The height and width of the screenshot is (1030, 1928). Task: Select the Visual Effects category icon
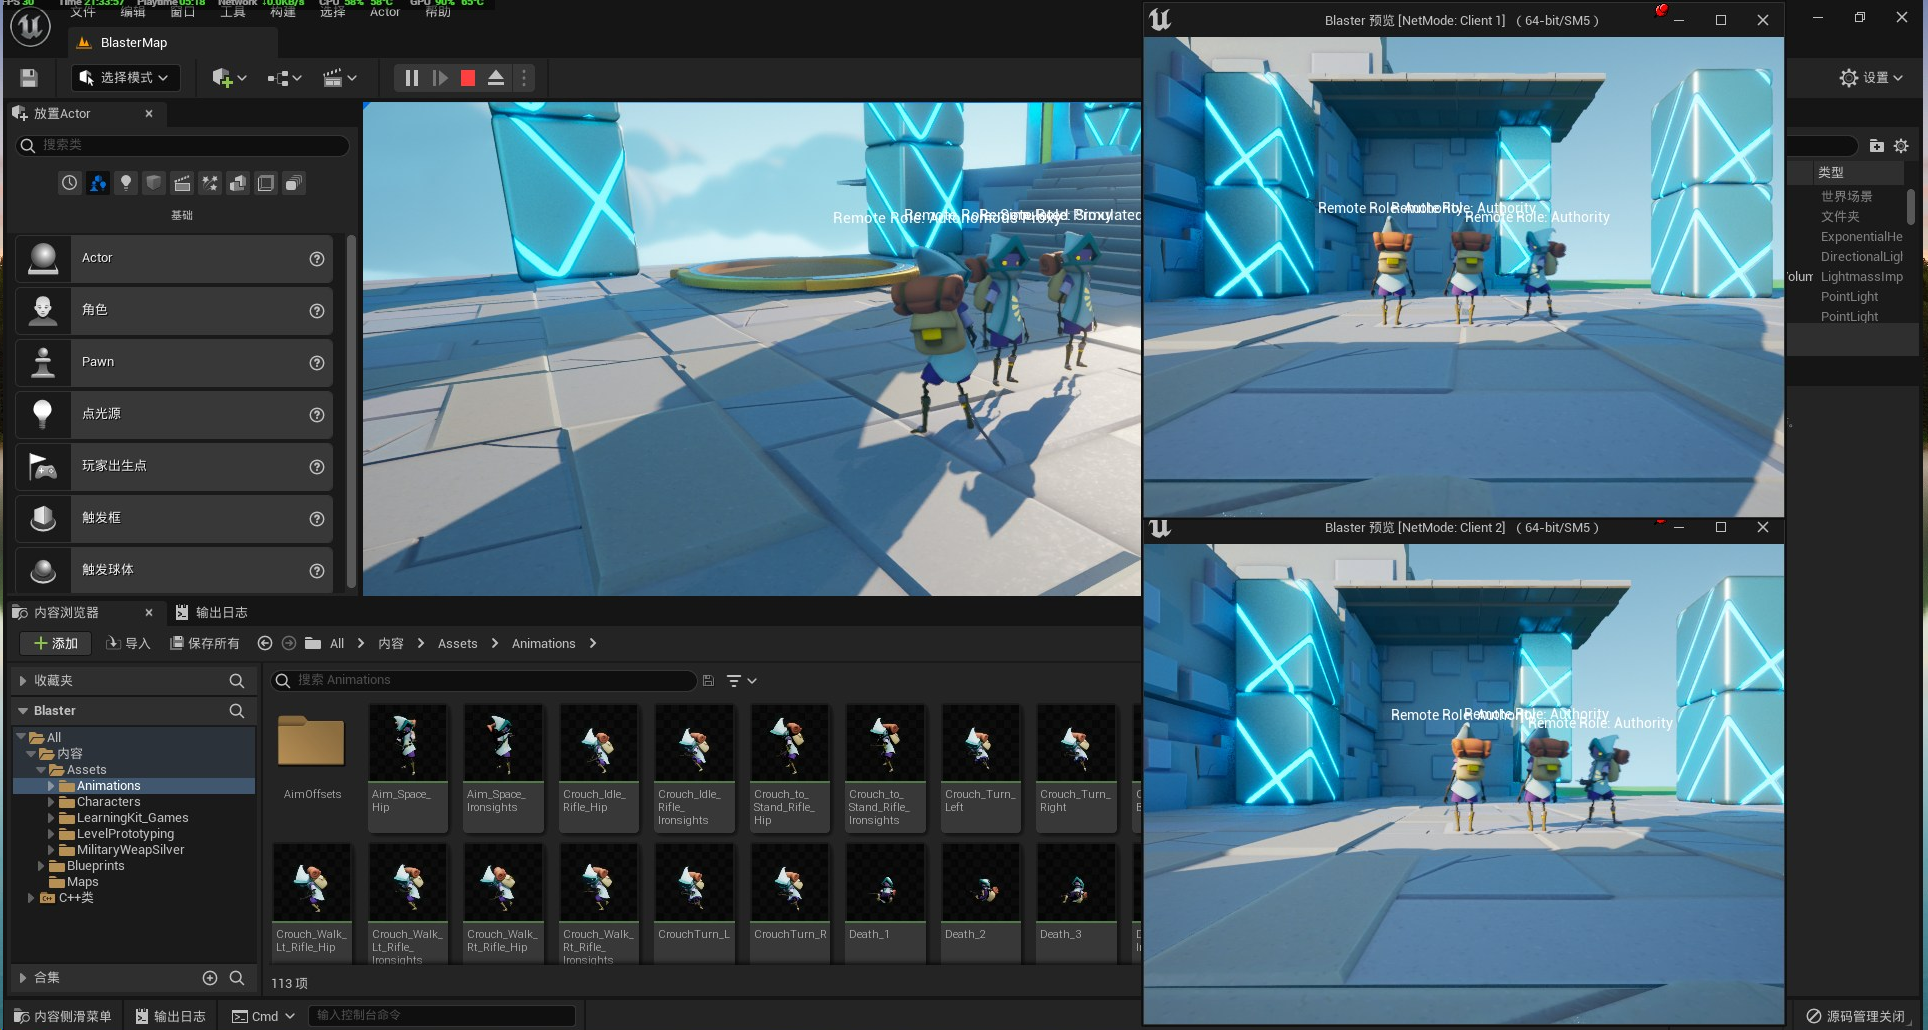coord(210,183)
